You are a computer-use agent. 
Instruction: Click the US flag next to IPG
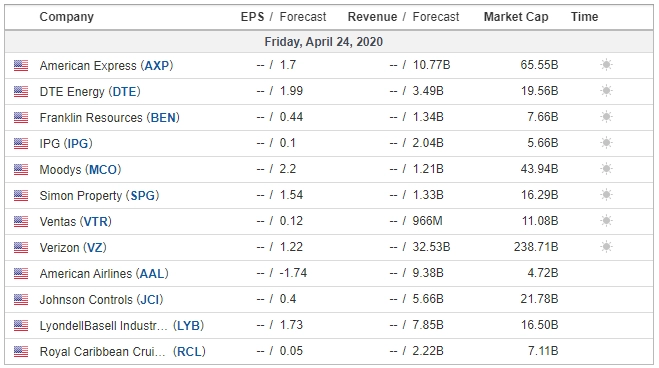tap(21, 144)
